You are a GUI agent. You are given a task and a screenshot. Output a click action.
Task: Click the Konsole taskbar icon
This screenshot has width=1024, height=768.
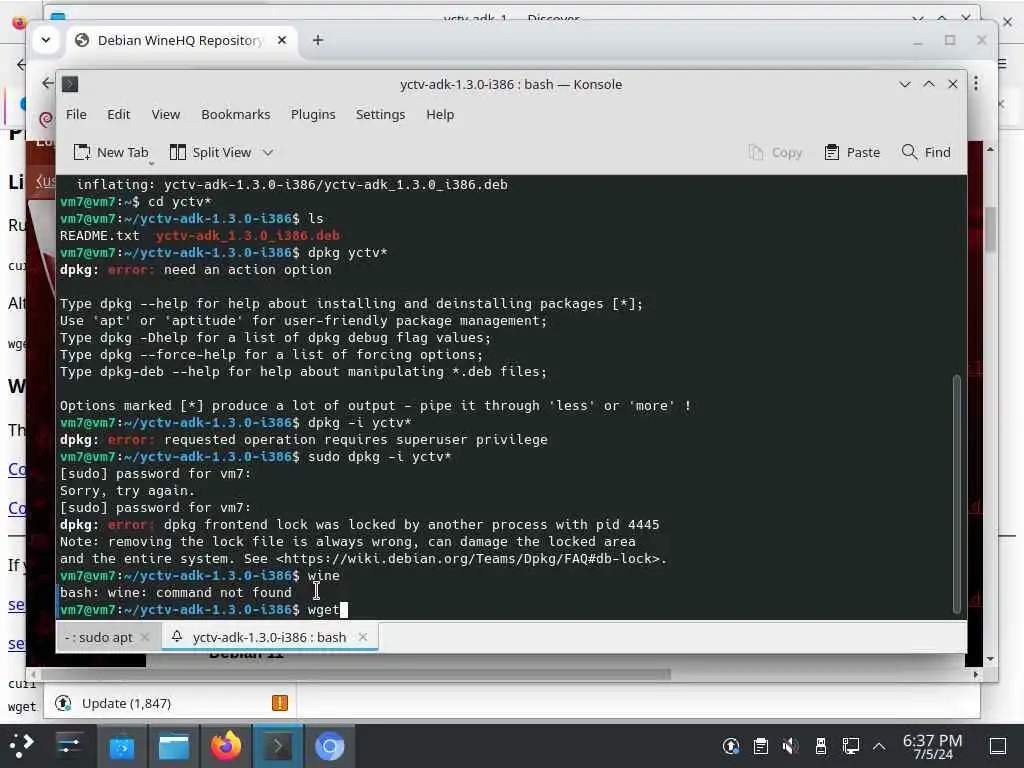(x=278, y=746)
